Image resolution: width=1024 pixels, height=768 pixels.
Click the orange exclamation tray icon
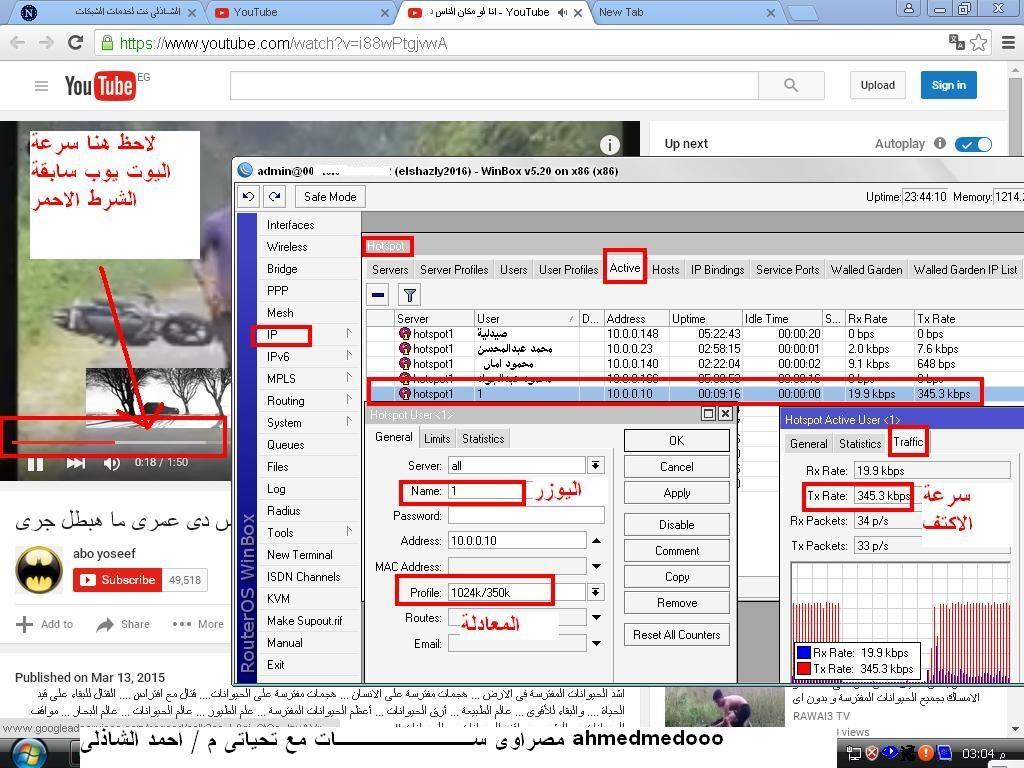click(x=925, y=753)
